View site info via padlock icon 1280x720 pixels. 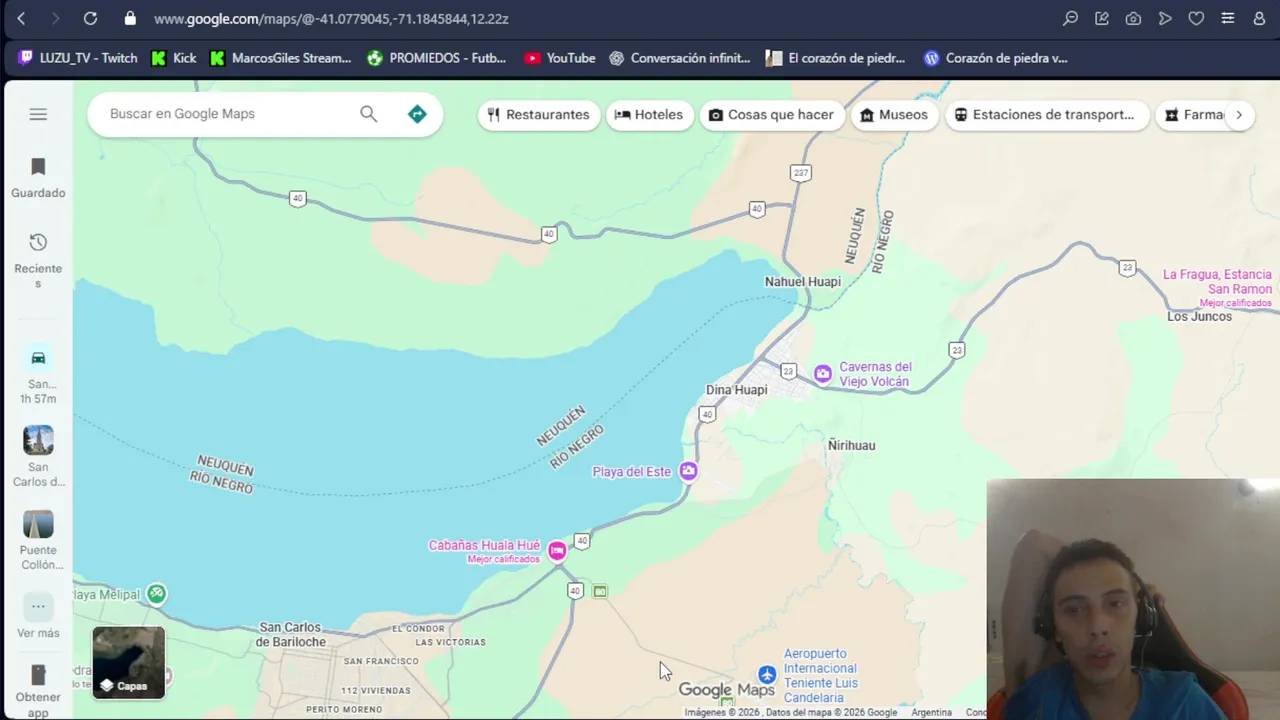pyautogui.click(x=130, y=18)
